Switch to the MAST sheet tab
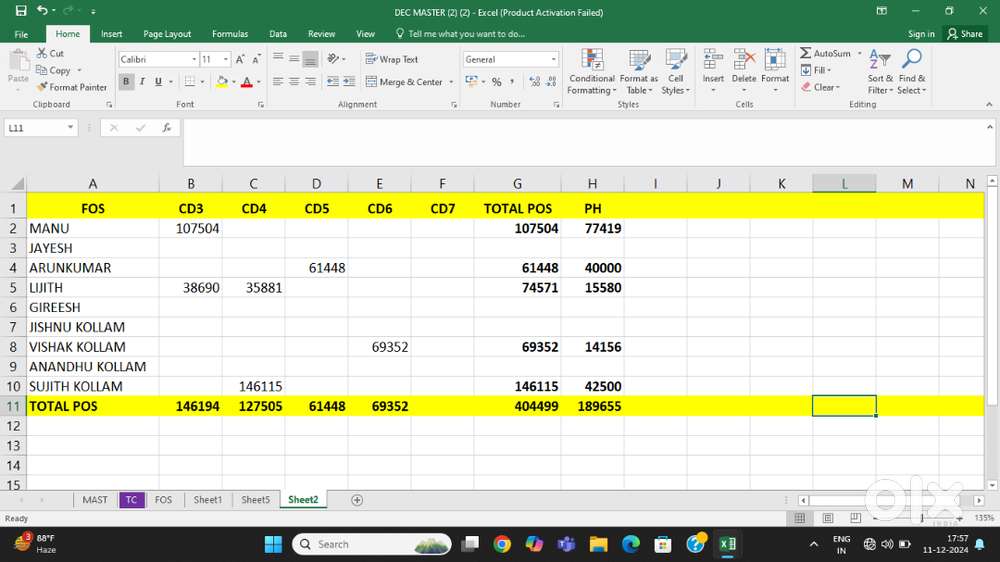Viewport: 1000px width, 562px height. click(x=95, y=500)
